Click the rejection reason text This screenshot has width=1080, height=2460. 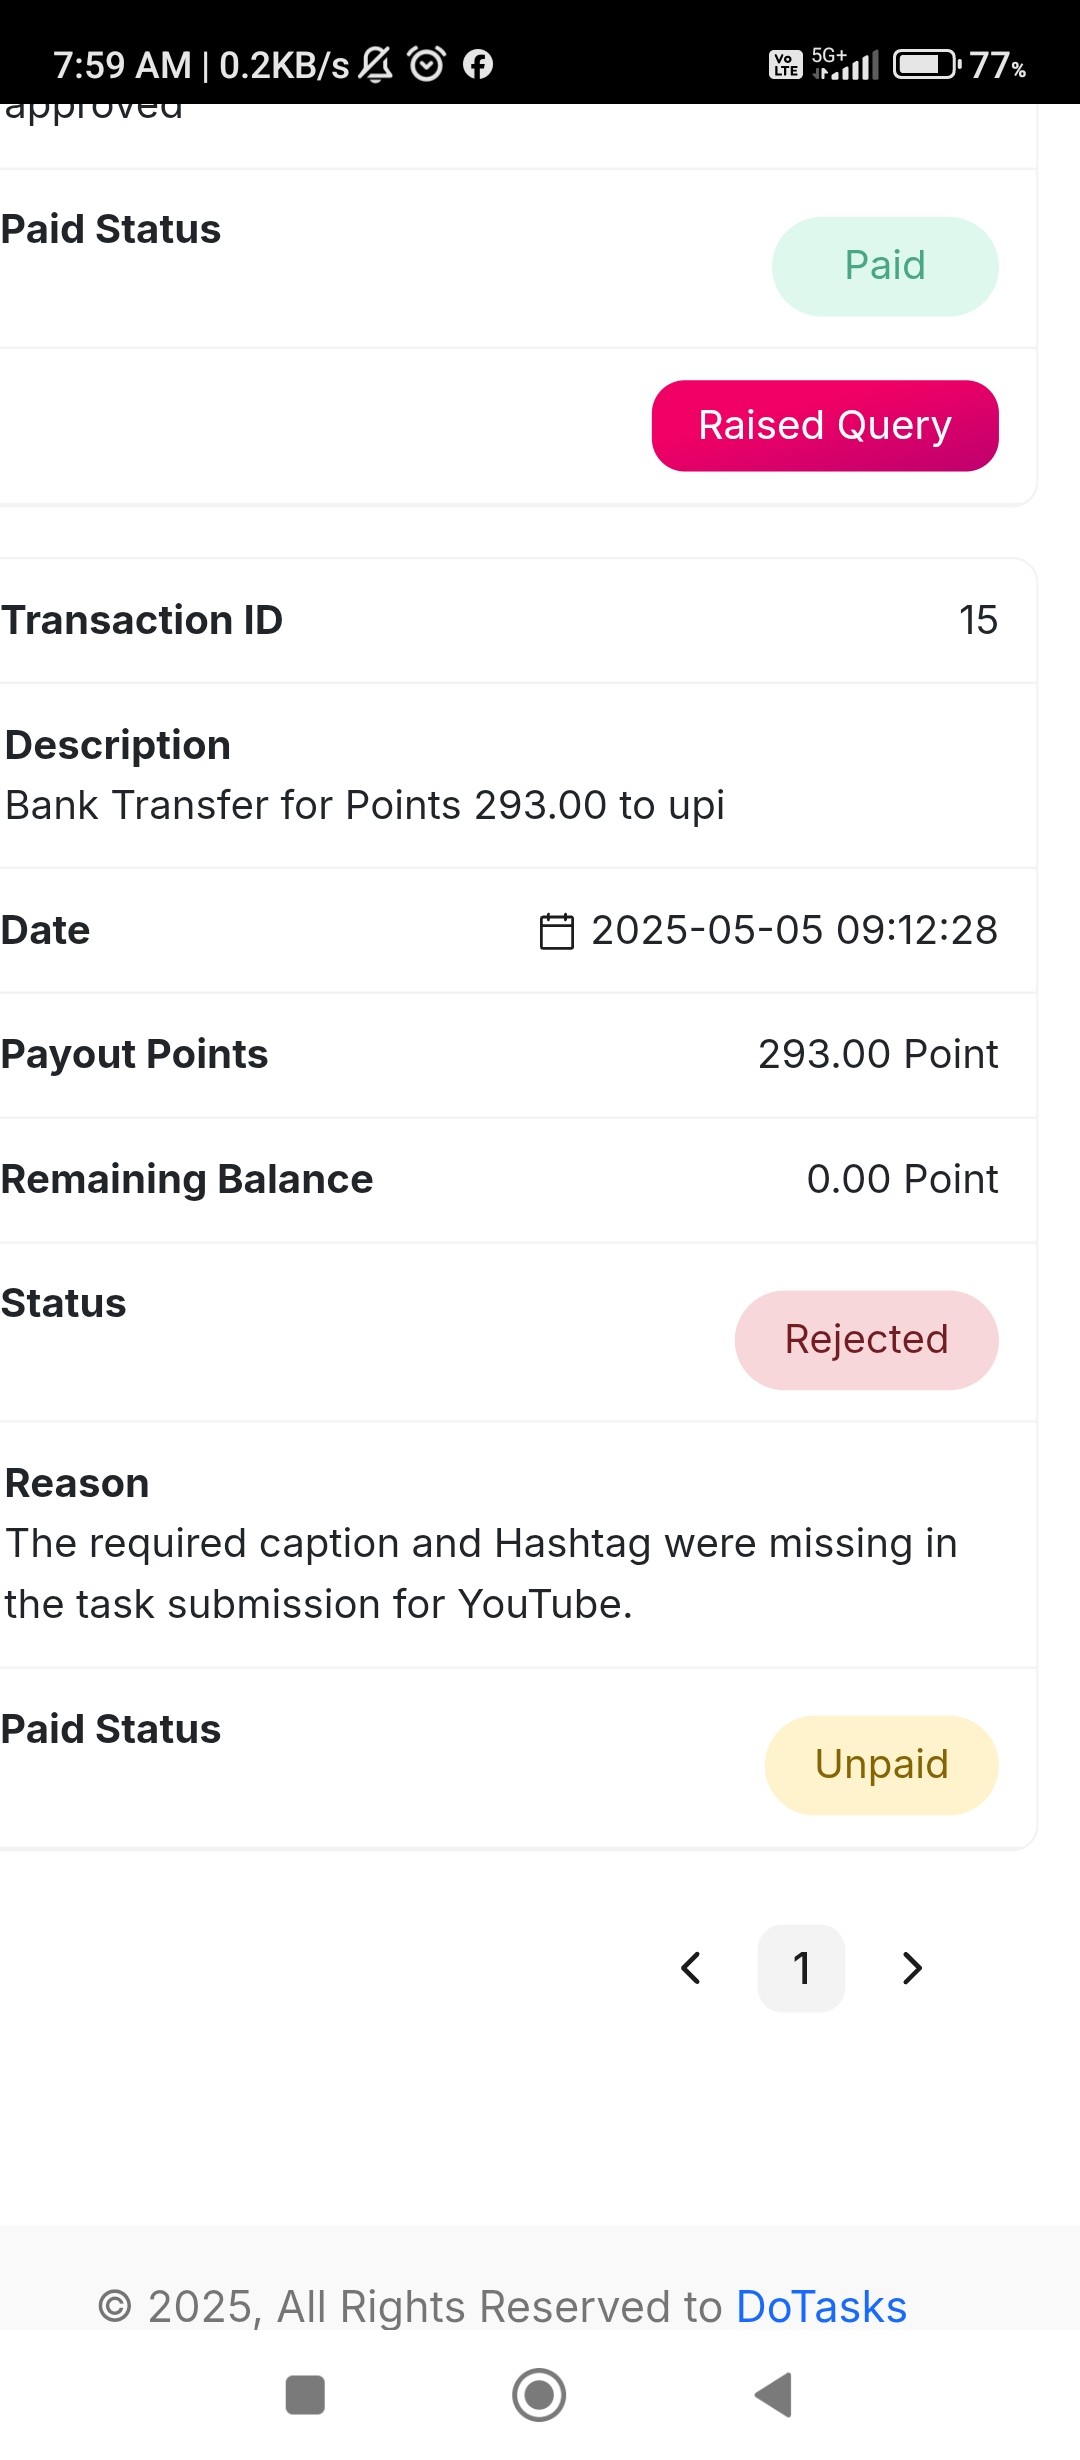point(481,1574)
